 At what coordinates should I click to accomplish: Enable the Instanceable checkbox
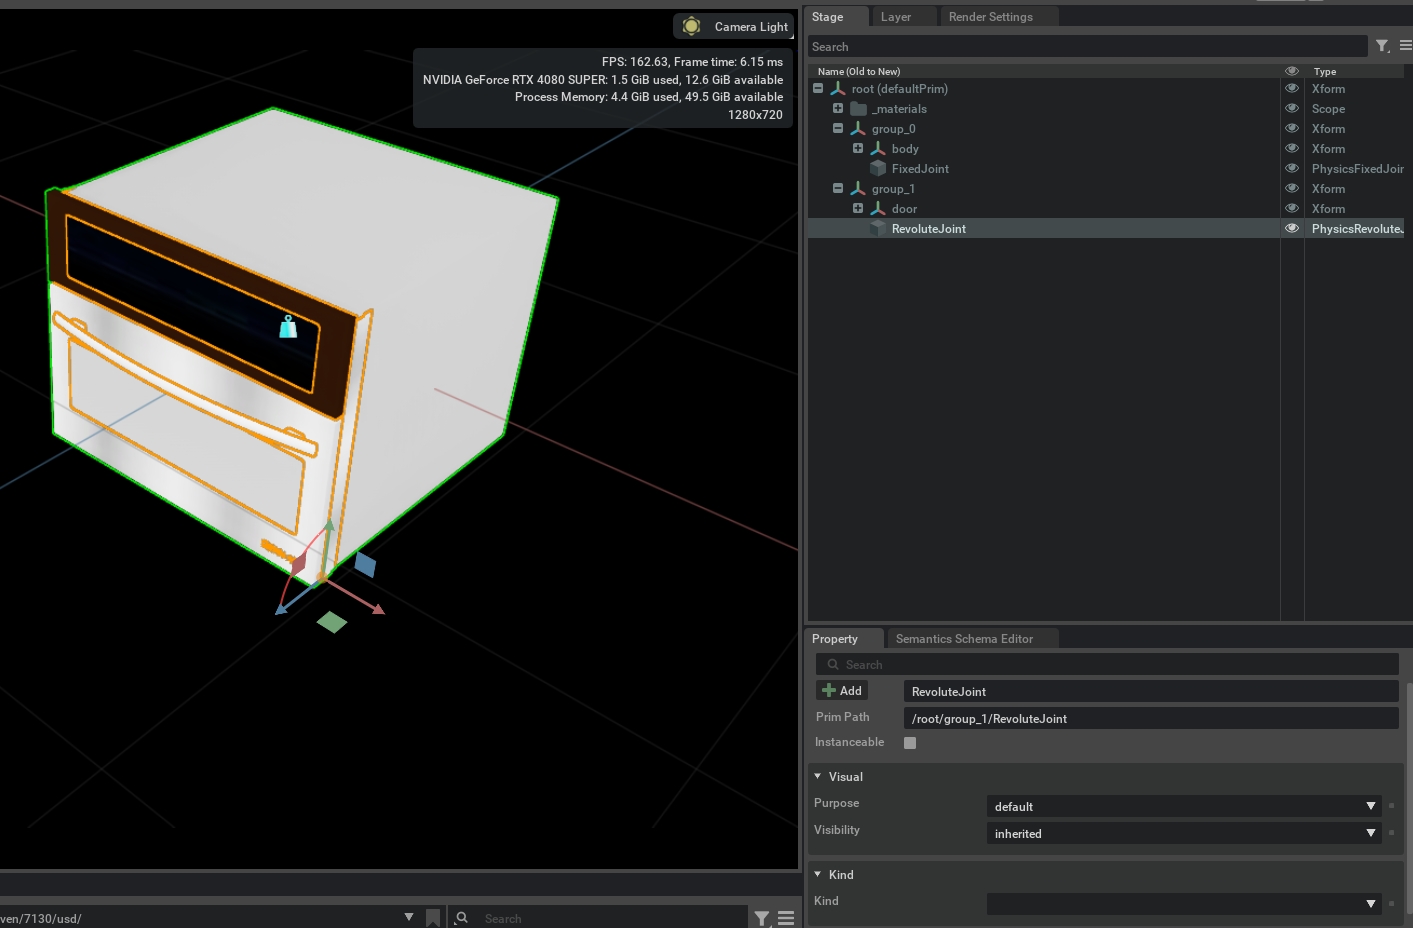(910, 742)
